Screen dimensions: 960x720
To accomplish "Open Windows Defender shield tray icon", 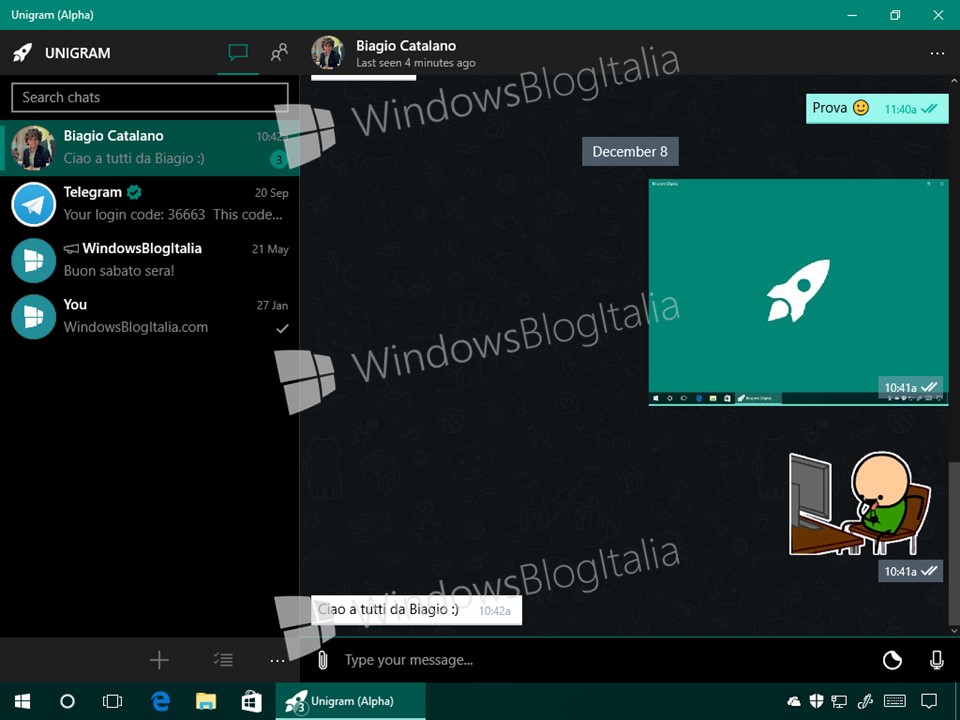I will click(816, 702).
